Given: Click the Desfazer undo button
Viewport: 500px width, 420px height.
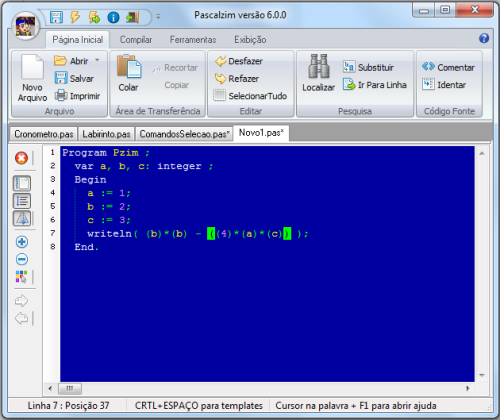Looking at the screenshot, I should (x=239, y=61).
